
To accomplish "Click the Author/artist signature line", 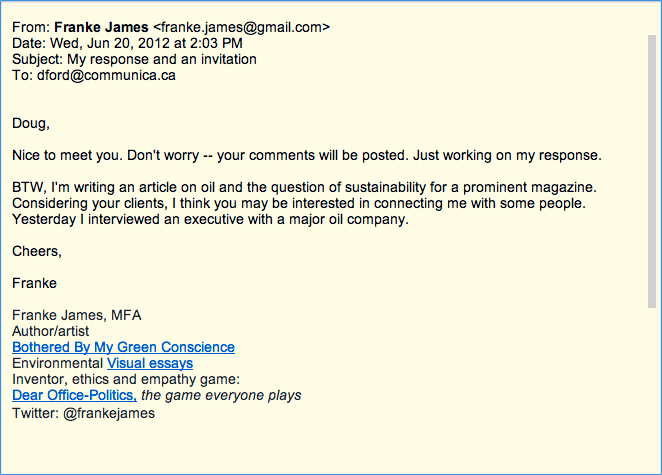I will click(x=51, y=331).
